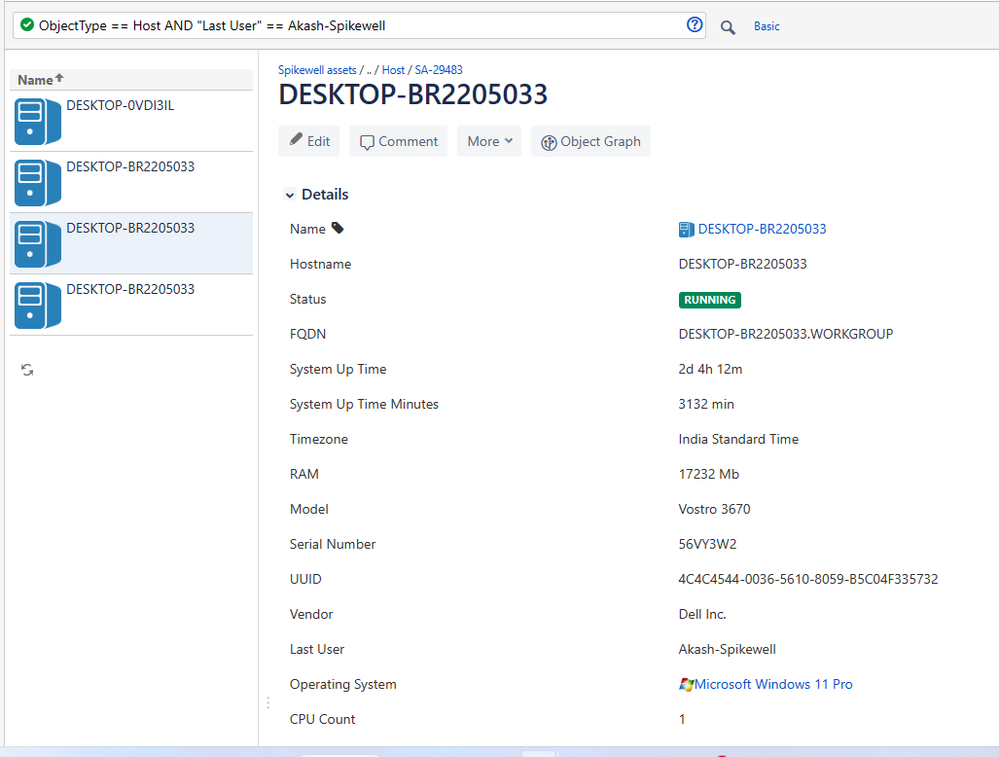Screen dimensions: 999x757
Task: Open the Host breadcrumb link
Action: click(x=393, y=70)
